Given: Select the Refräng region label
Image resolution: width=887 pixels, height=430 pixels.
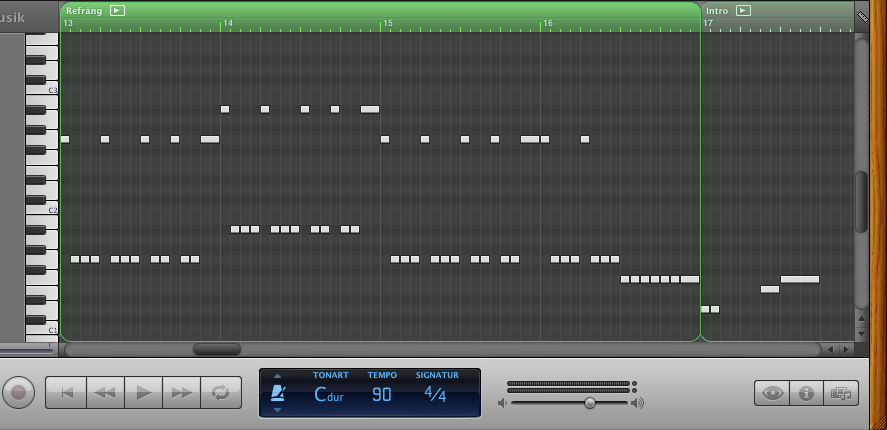Looking at the screenshot, I should tap(84, 10).
